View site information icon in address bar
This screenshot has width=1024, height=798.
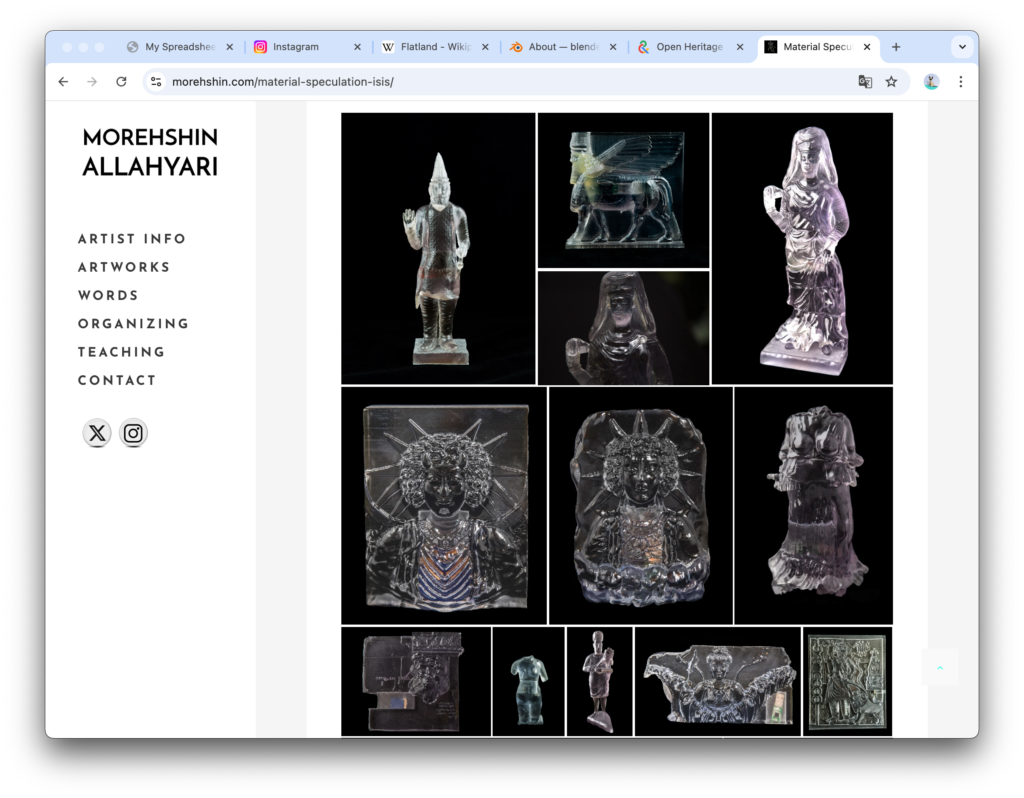156,82
